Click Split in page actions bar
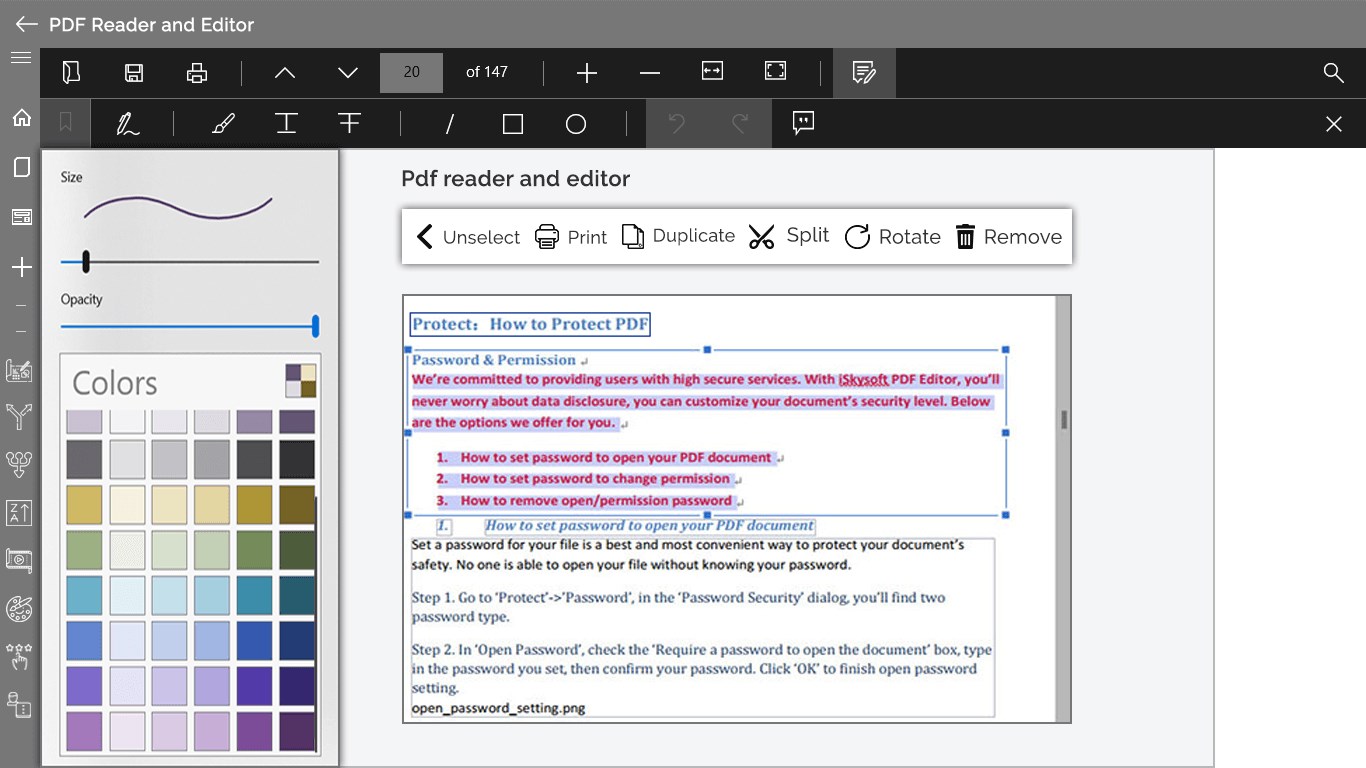This screenshot has width=1366, height=768. pyautogui.click(x=789, y=236)
